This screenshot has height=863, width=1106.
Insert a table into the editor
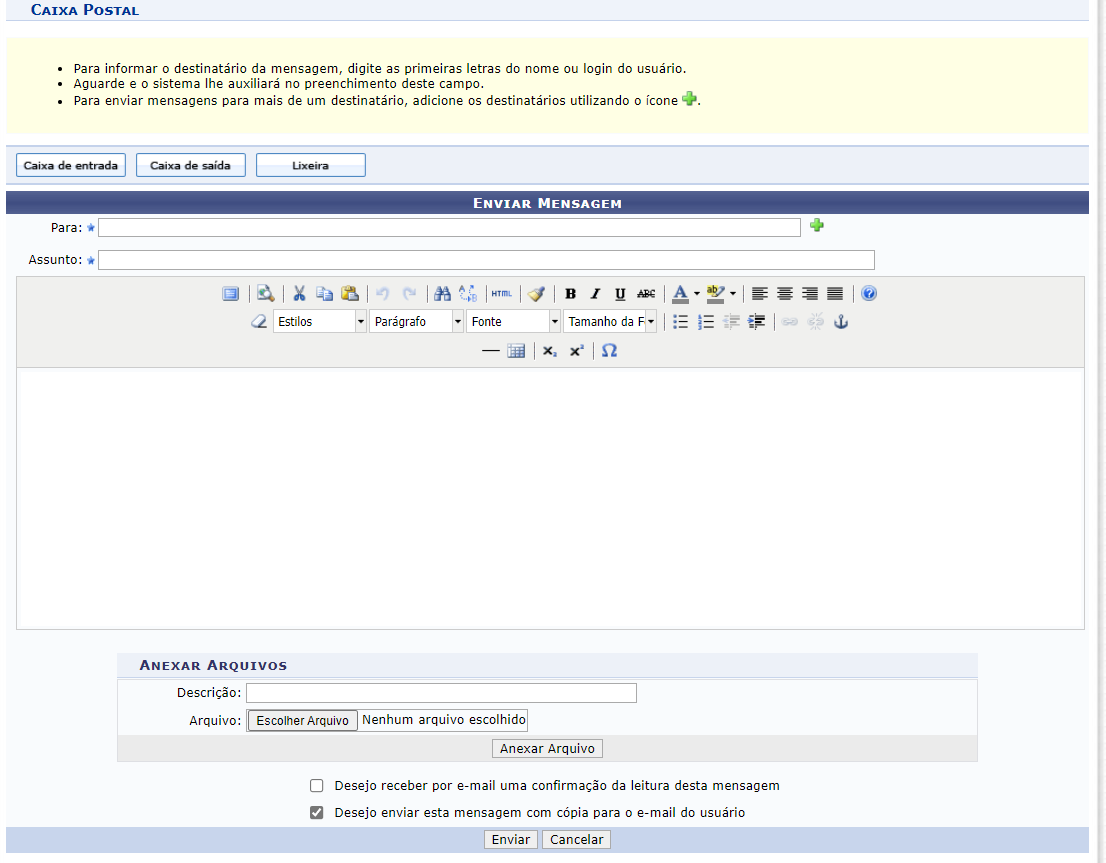(516, 351)
